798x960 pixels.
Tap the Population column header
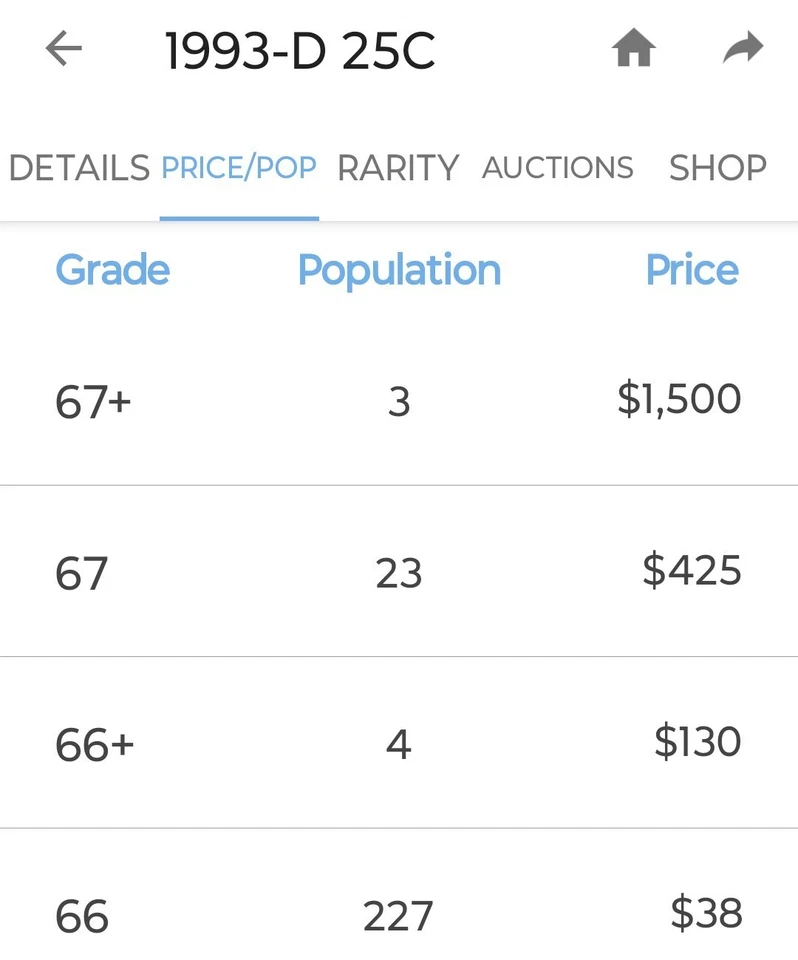399,270
